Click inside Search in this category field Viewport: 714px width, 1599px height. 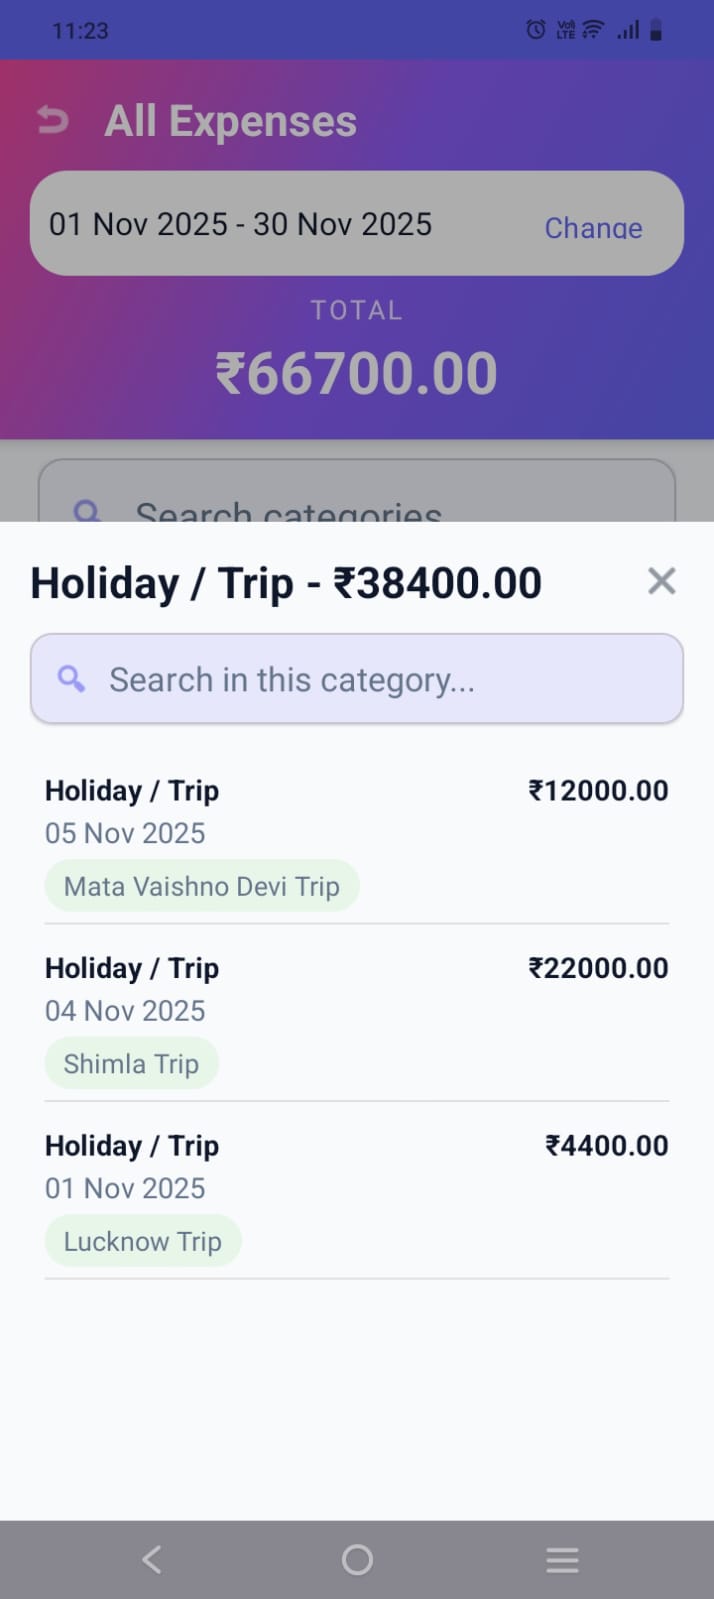pyautogui.click(x=357, y=679)
